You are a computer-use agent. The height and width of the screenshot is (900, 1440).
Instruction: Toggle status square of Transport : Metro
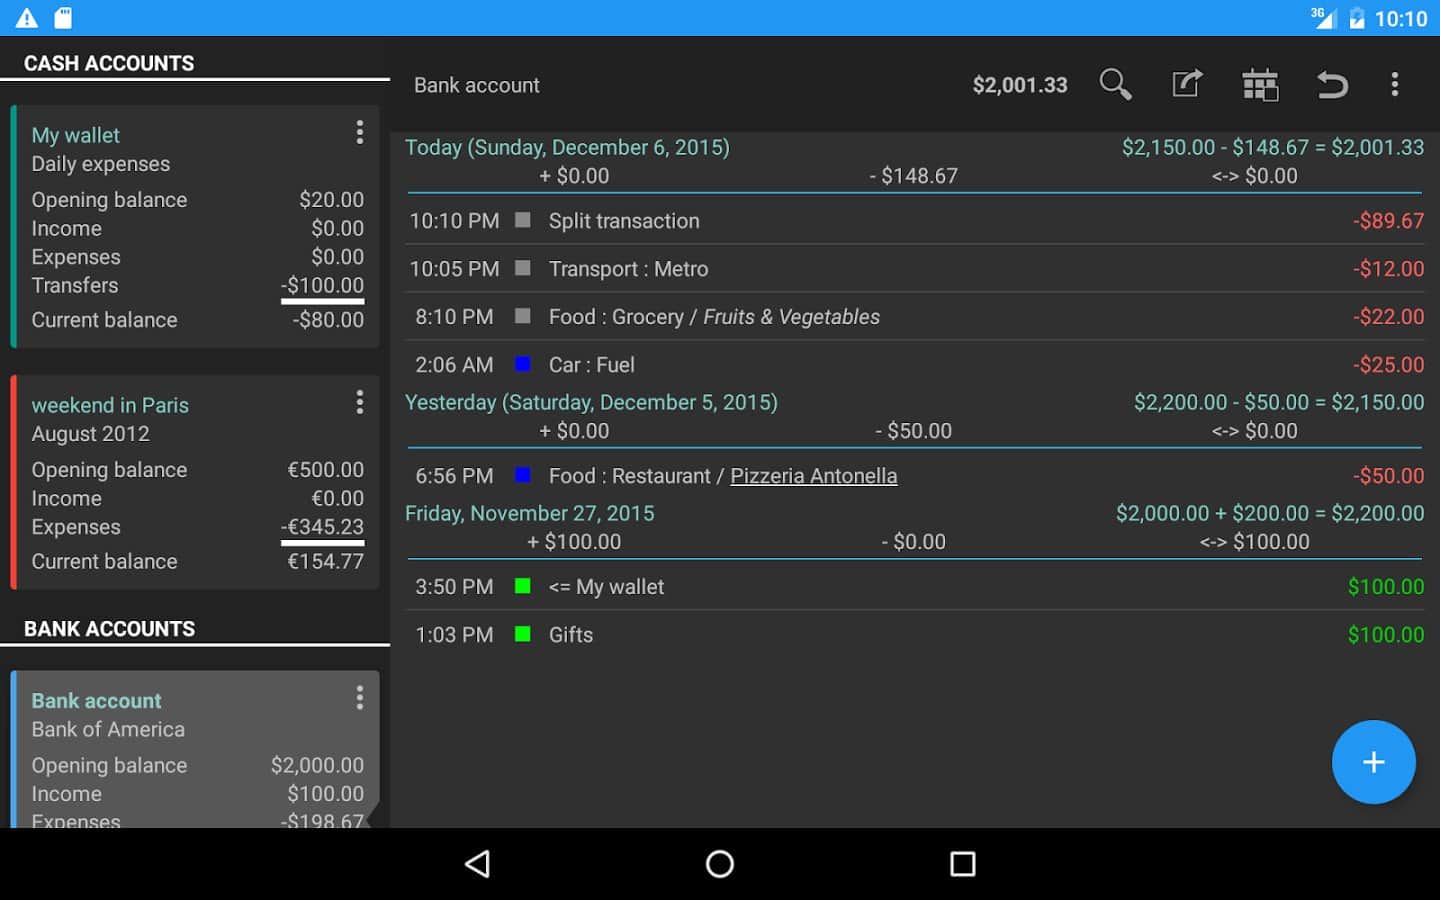pos(522,268)
